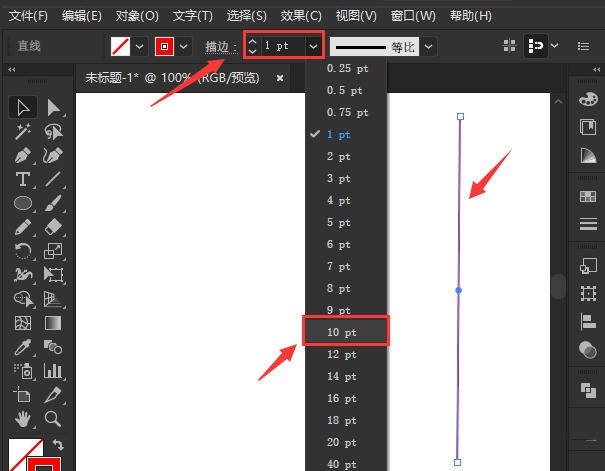Open the Edit menu 编辑(E)

tap(82, 16)
